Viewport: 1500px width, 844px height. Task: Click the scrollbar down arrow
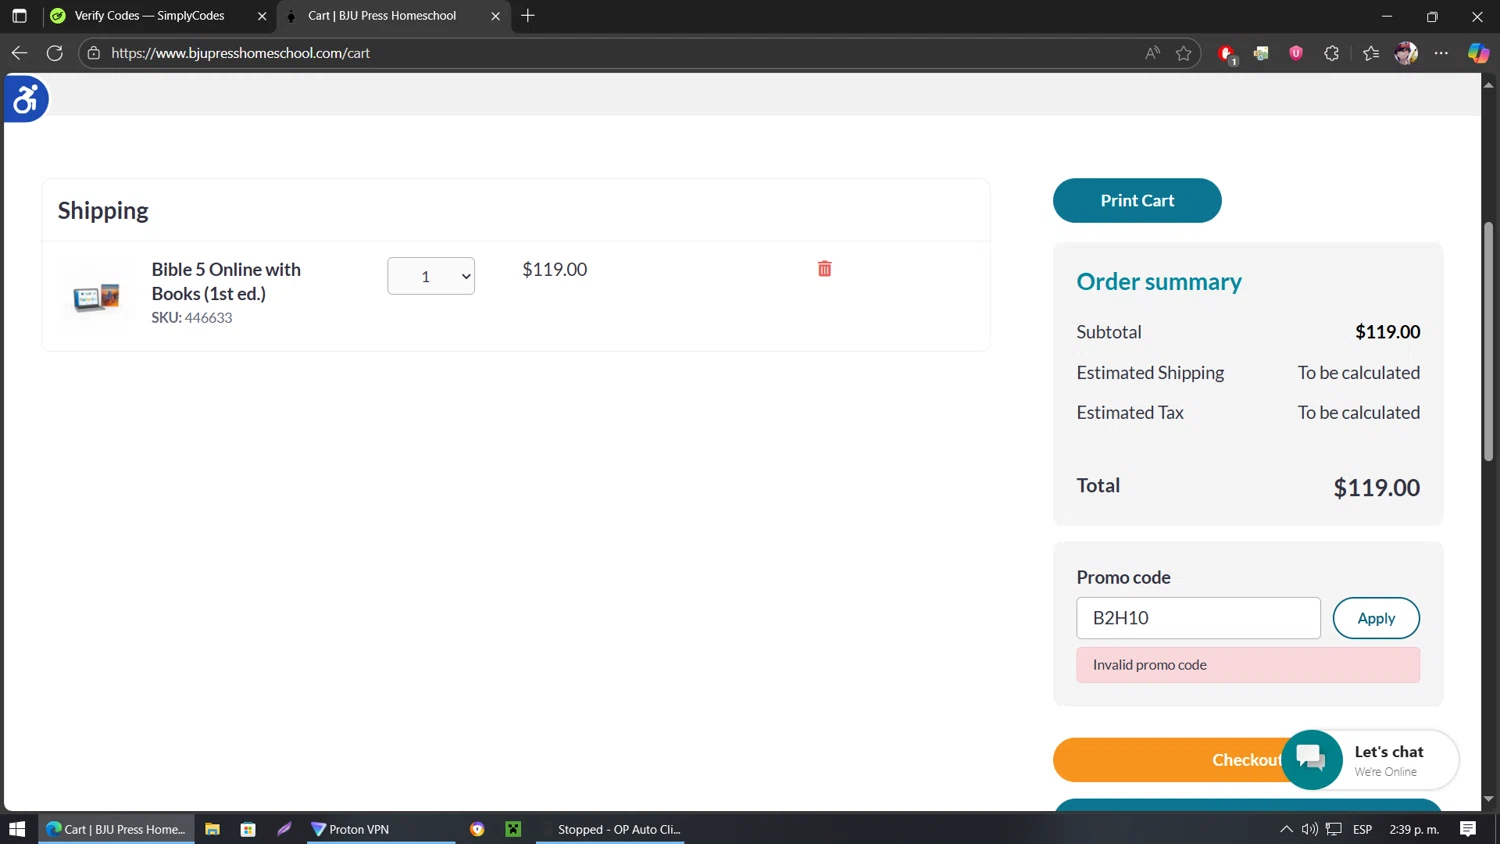click(x=1488, y=799)
